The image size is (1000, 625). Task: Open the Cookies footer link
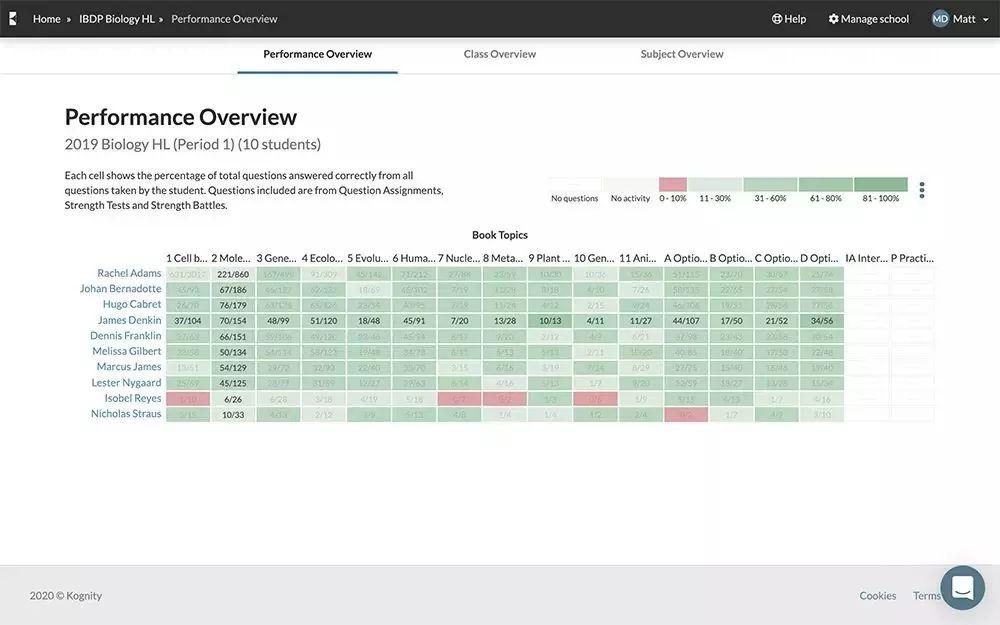pyautogui.click(x=878, y=596)
